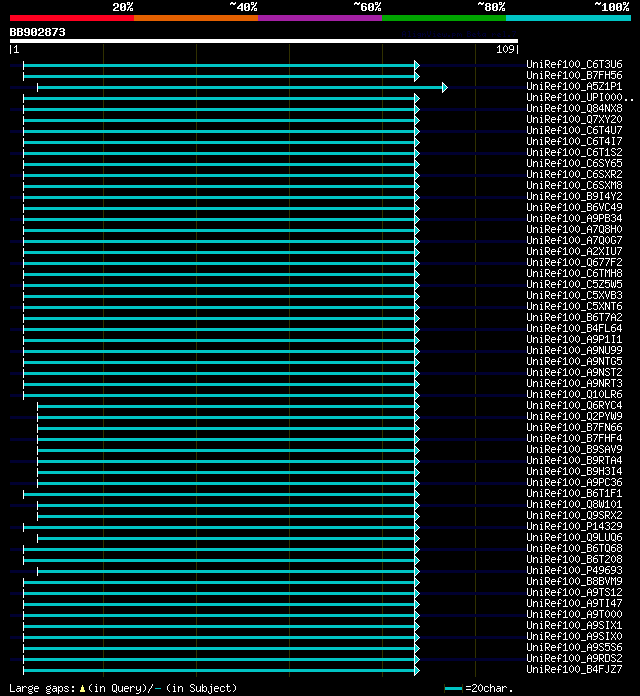Choose subject UniRef100_A7Q8H0

pos(574,229)
